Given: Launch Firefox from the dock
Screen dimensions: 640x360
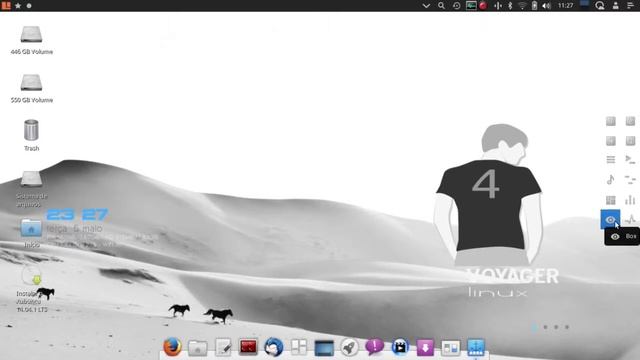Looking at the screenshot, I should click(x=172, y=347).
